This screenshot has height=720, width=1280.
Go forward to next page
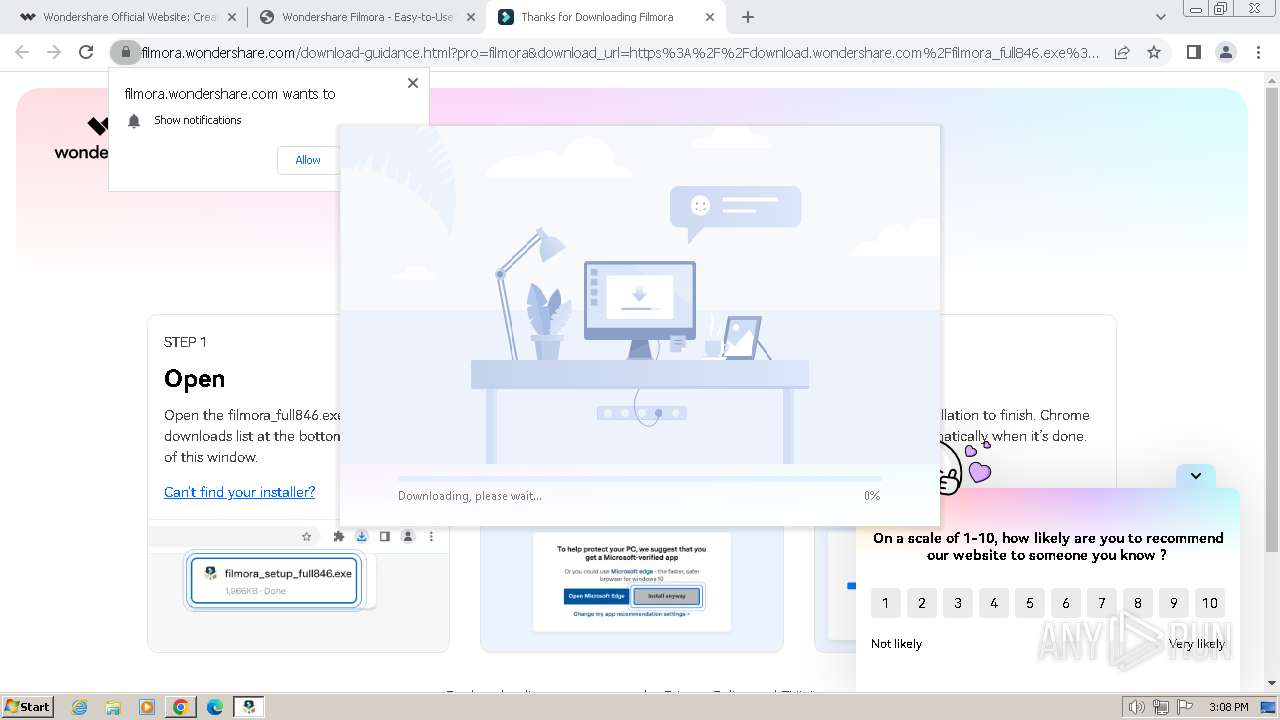point(54,52)
